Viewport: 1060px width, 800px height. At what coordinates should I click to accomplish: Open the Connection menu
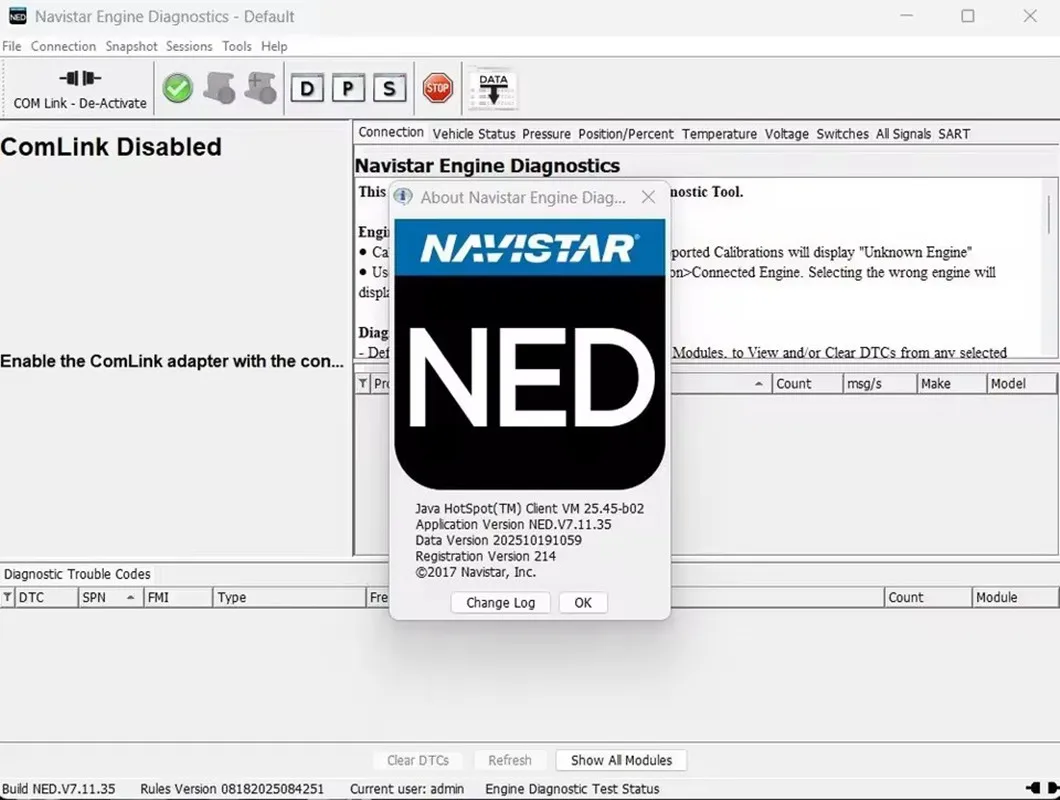pyautogui.click(x=64, y=46)
